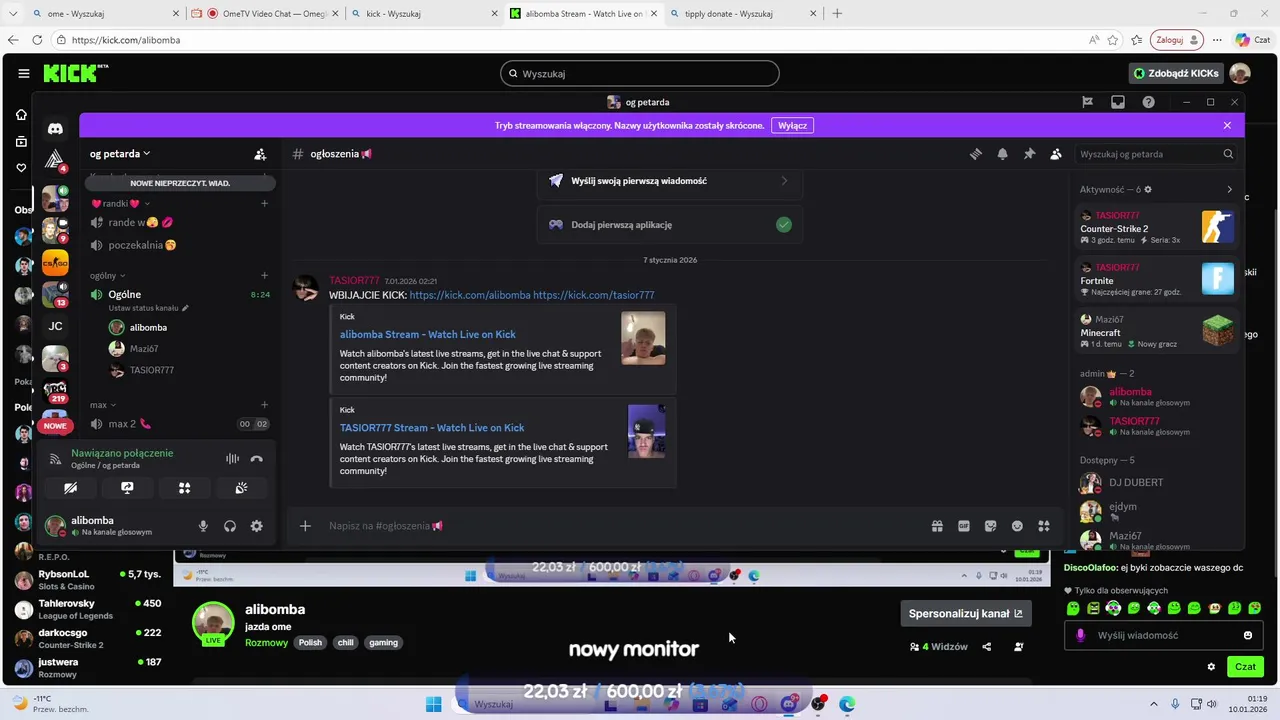Toggle noise suppression waveform icon
Screen dimensions: 1280x720
(232, 459)
